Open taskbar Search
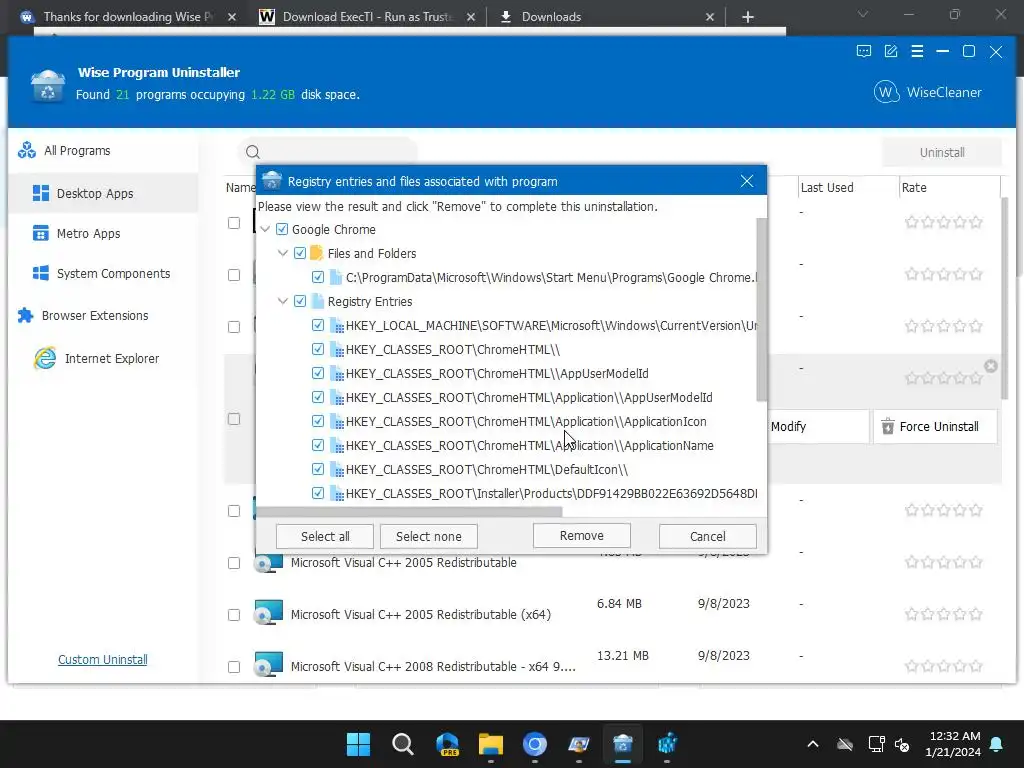1024x768 pixels. pos(402,744)
